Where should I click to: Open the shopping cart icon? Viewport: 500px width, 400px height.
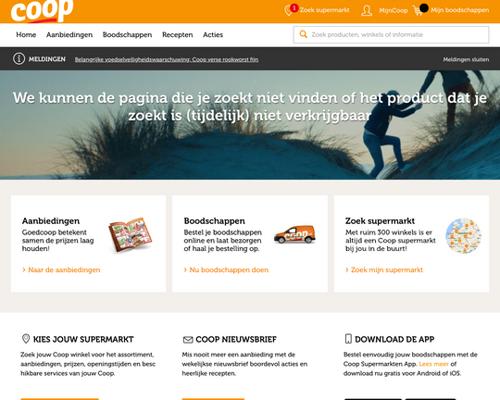418,10
